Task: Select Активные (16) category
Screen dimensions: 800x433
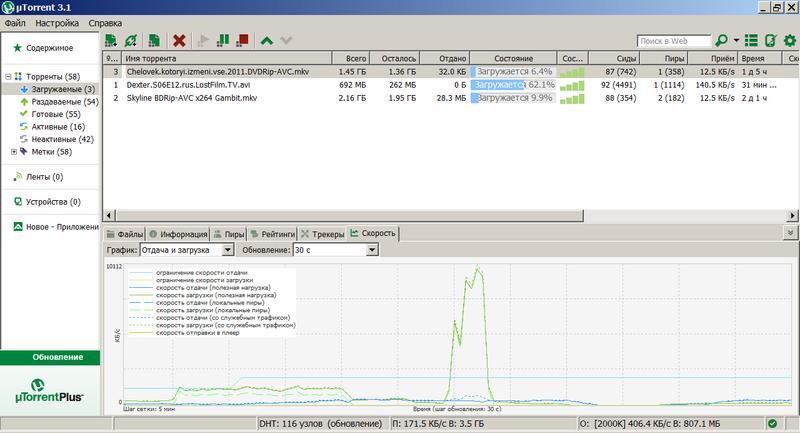Action: [x=58, y=126]
